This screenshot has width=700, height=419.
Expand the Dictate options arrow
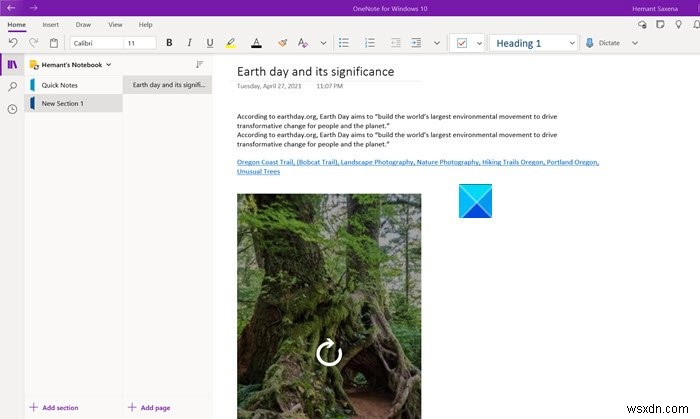click(x=635, y=43)
